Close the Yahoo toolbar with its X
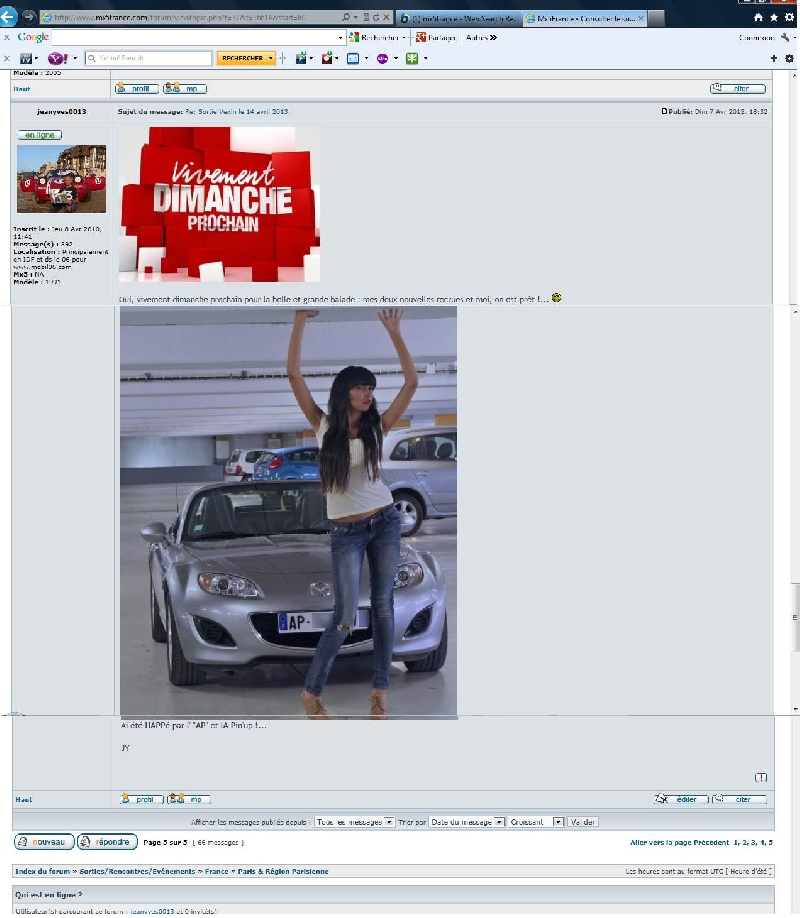This screenshot has width=800, height=918. click(x=7, y=58)
